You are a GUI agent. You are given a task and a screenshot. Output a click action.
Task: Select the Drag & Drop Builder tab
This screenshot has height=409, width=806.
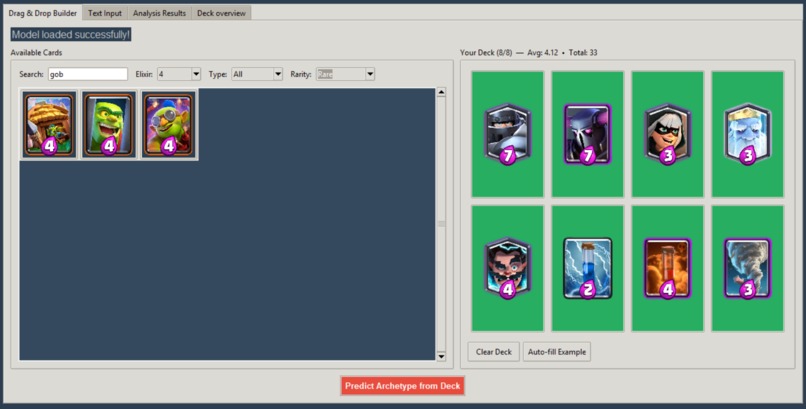(x=43, y=13)
